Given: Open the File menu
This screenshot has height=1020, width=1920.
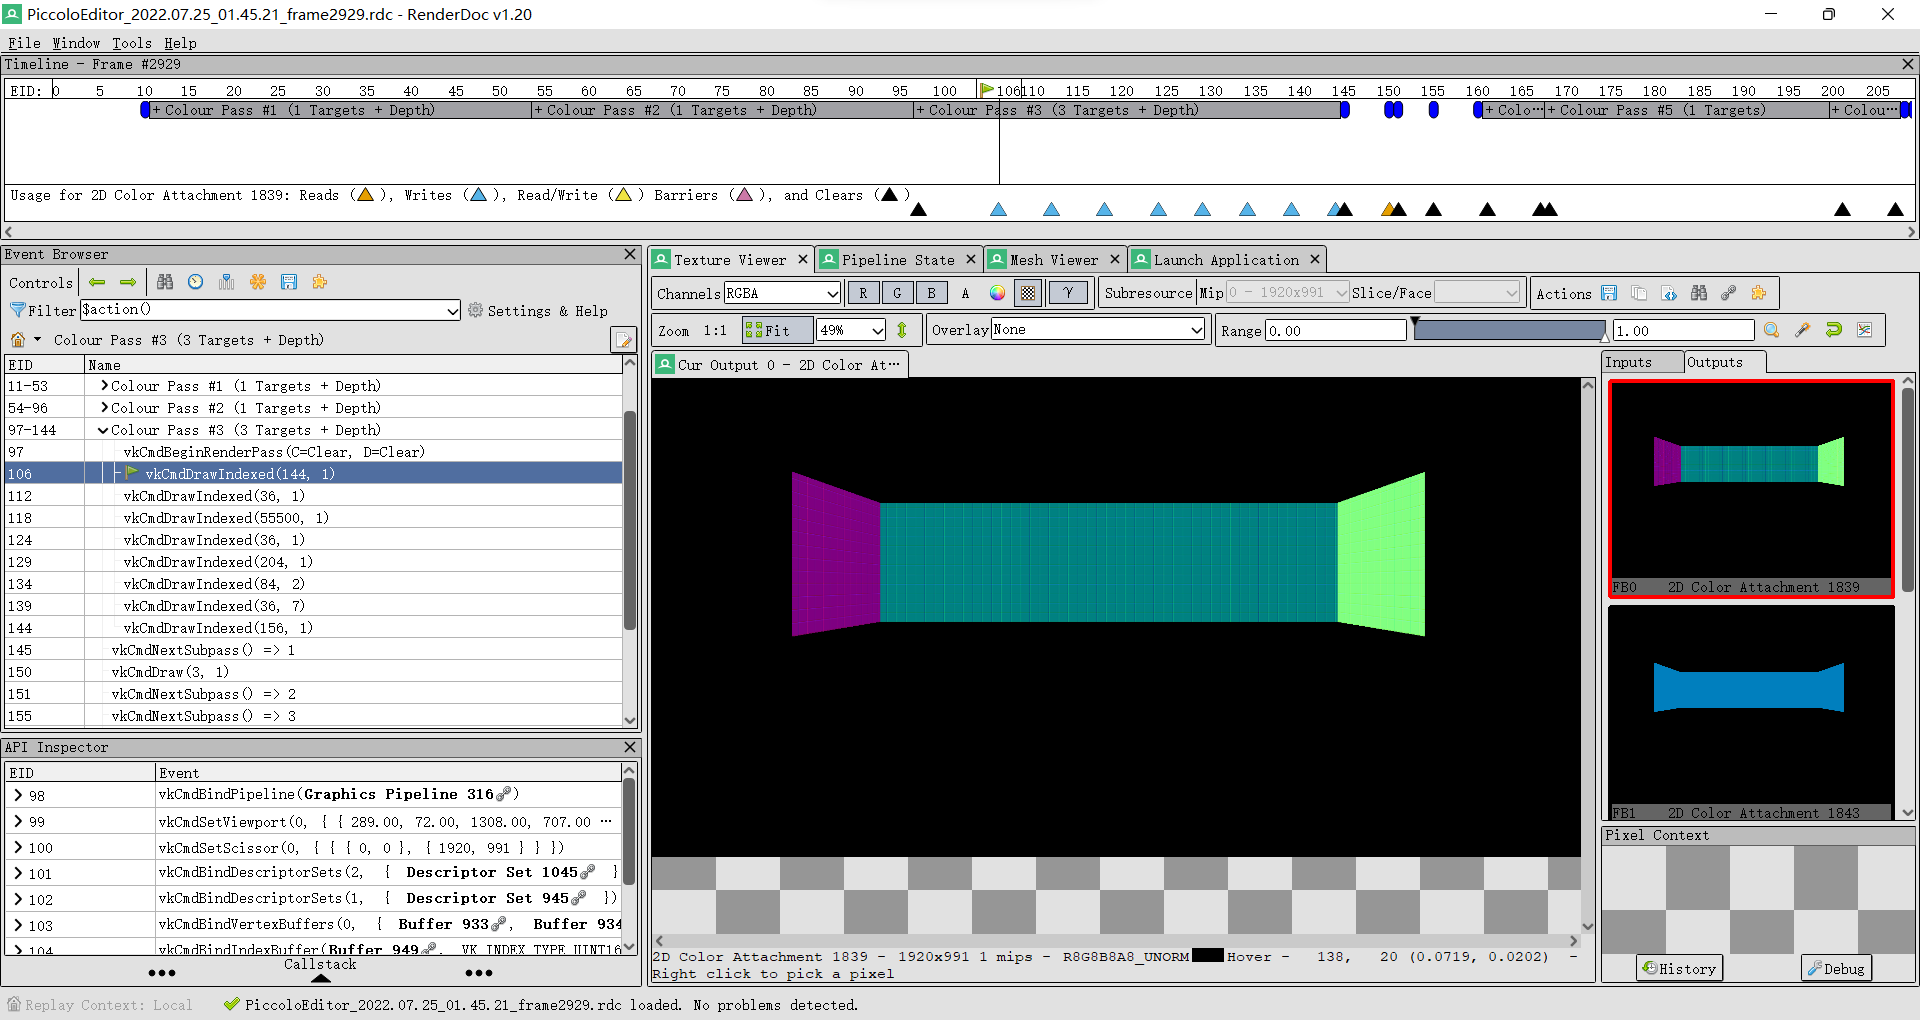Looking at the screenshot, I should [24, 43].
